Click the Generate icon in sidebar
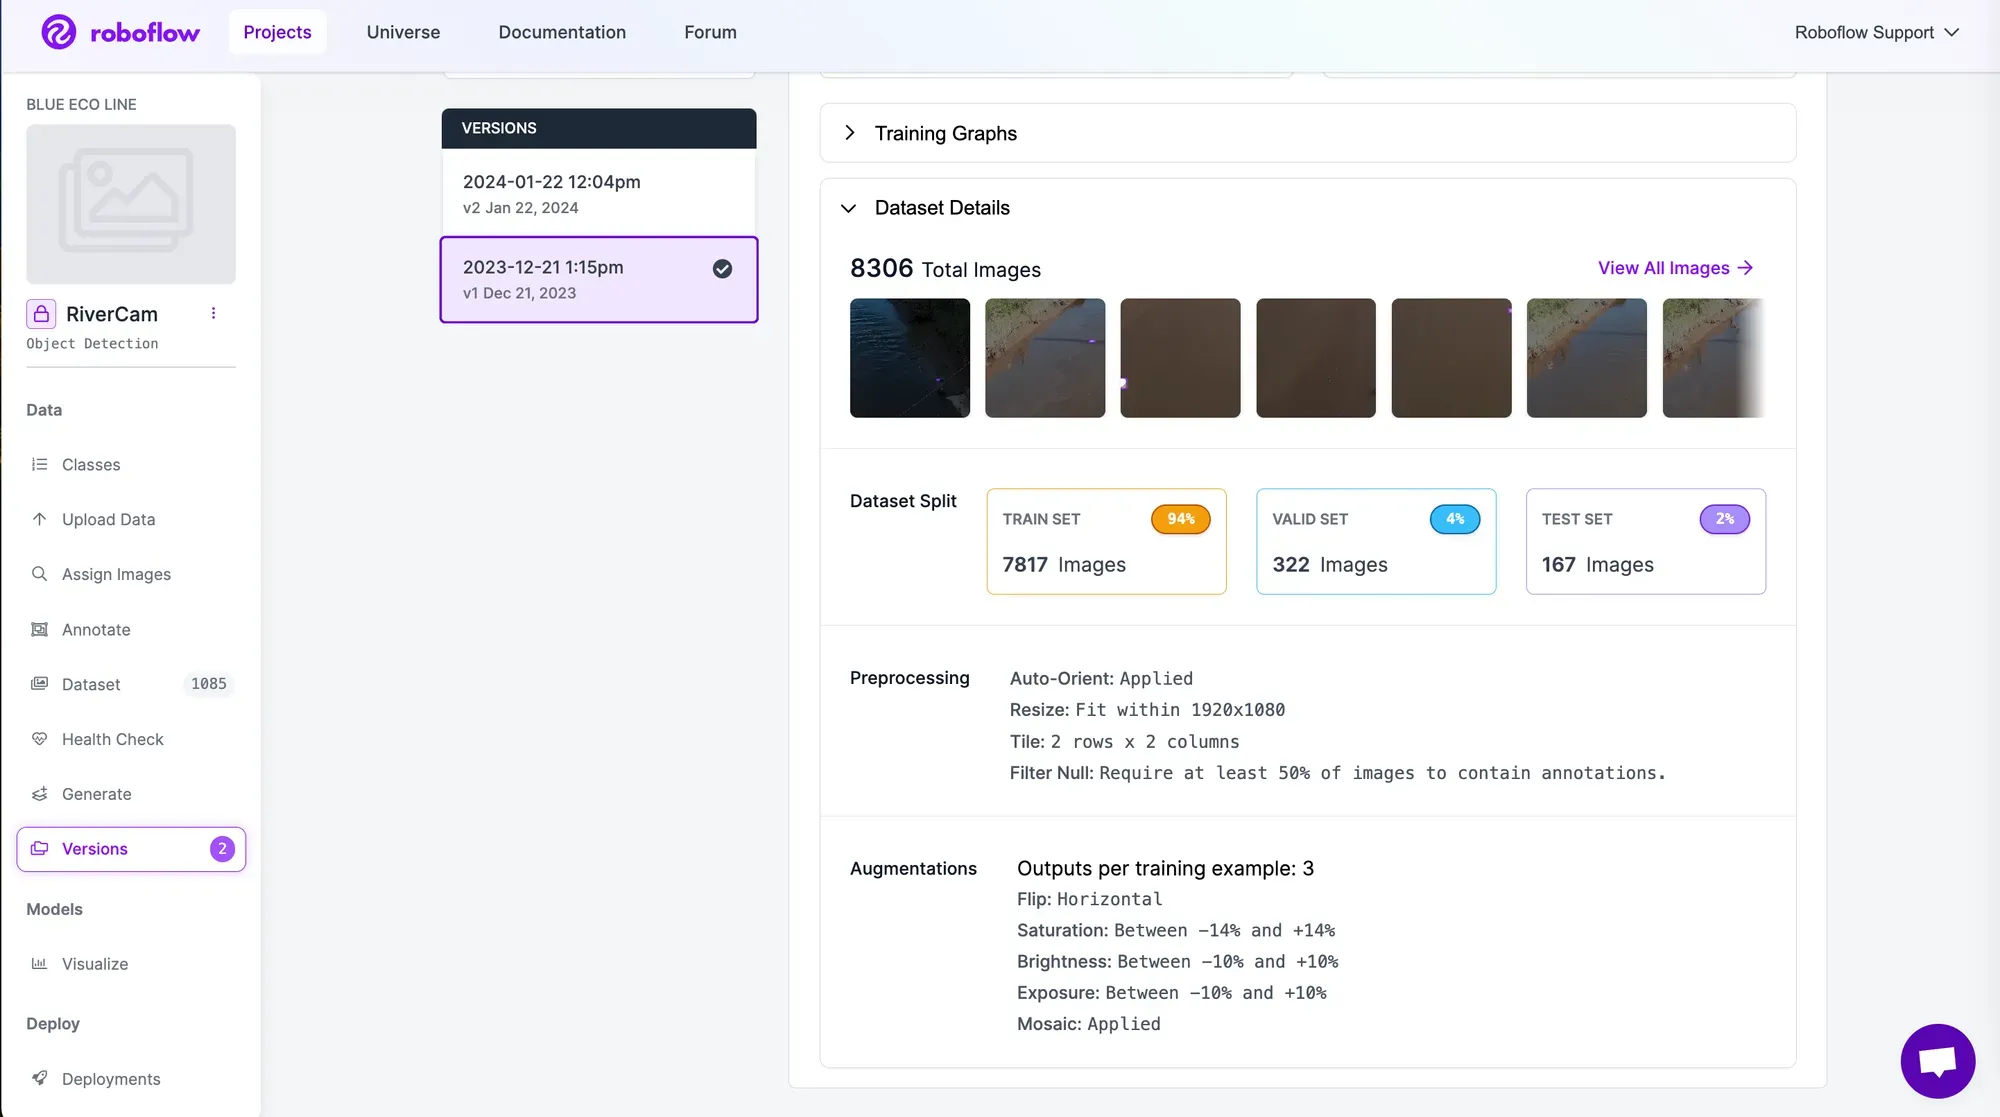 [39, 794]
